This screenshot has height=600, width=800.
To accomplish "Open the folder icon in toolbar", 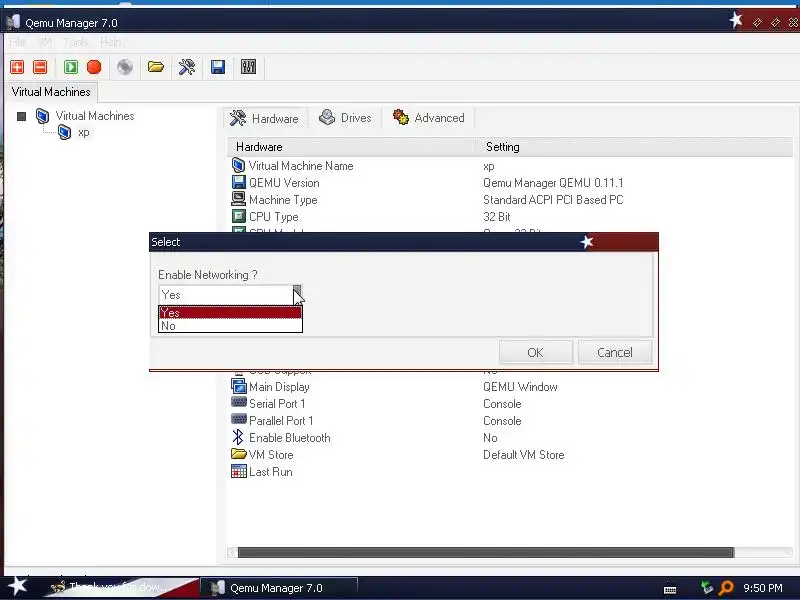I will [156, 67].
